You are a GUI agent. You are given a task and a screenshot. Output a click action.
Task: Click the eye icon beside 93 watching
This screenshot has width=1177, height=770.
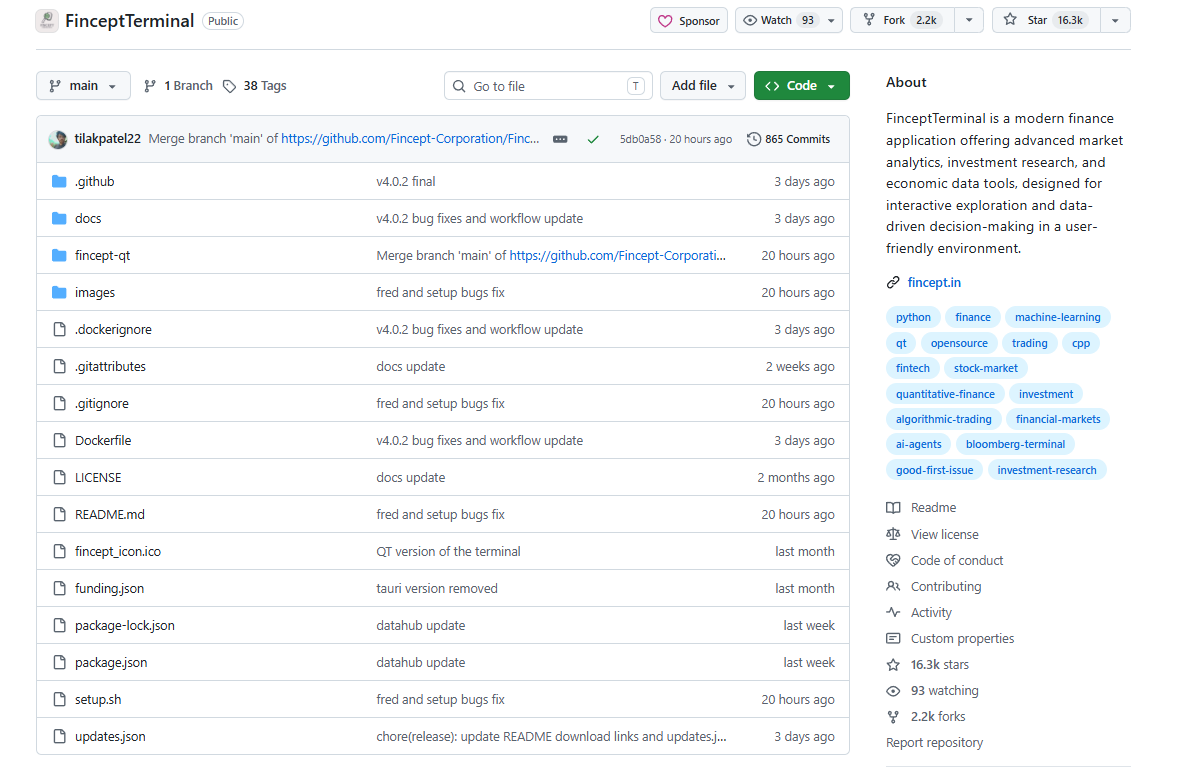coord(893,690)
